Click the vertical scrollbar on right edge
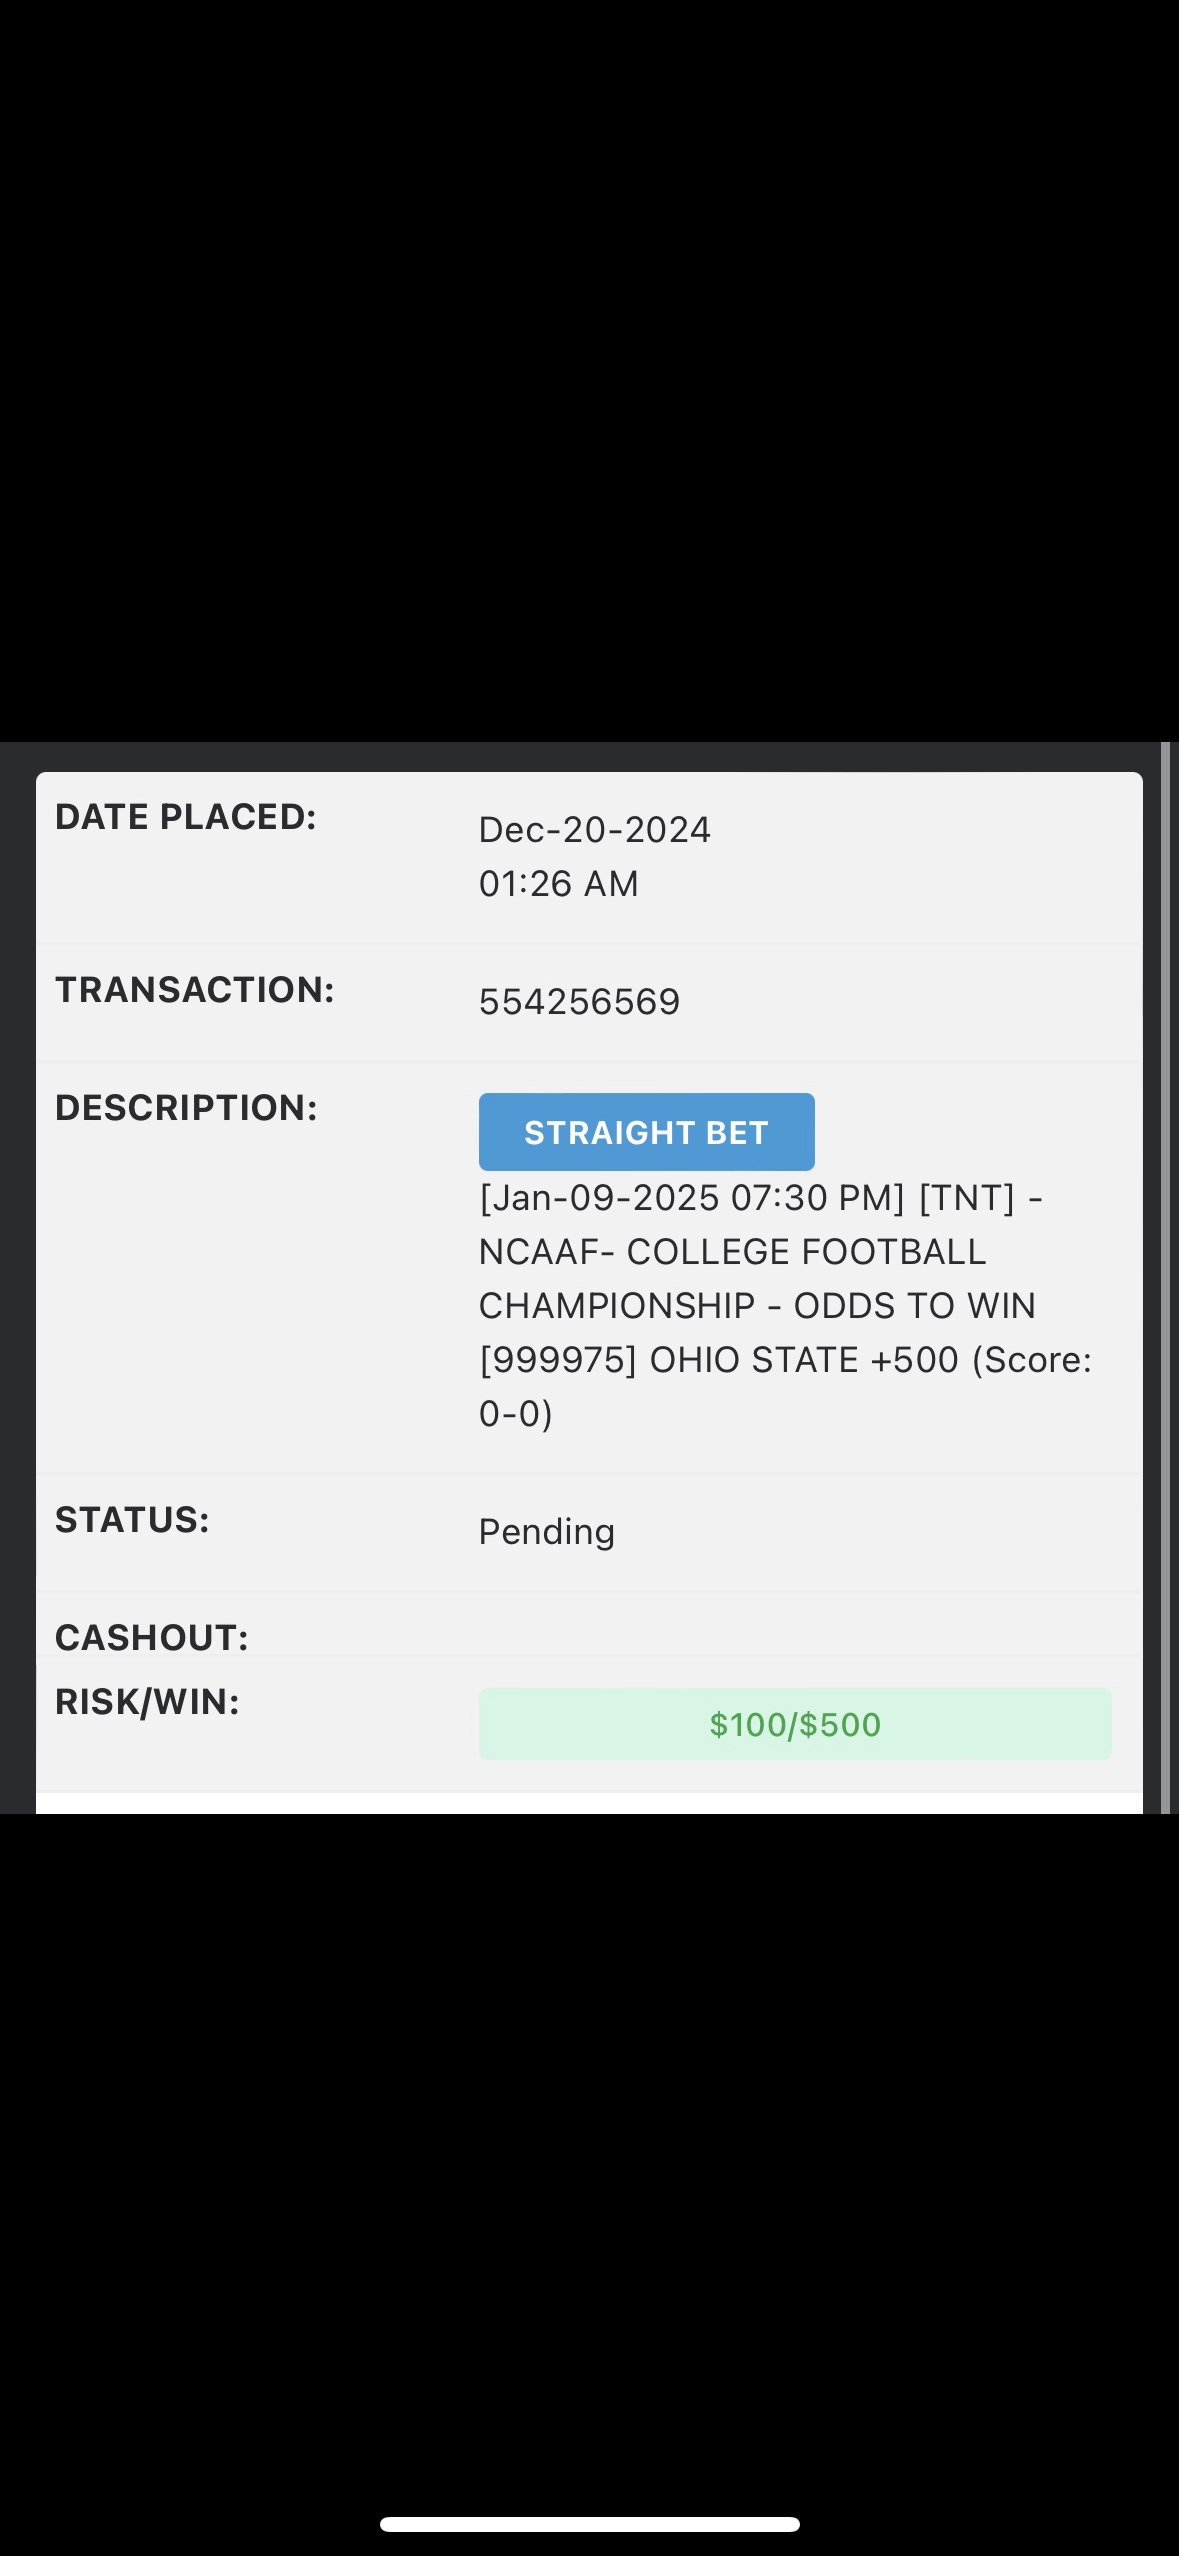The height and width of the screenshot is (2556, 1179). [x=1165, y=1277]
